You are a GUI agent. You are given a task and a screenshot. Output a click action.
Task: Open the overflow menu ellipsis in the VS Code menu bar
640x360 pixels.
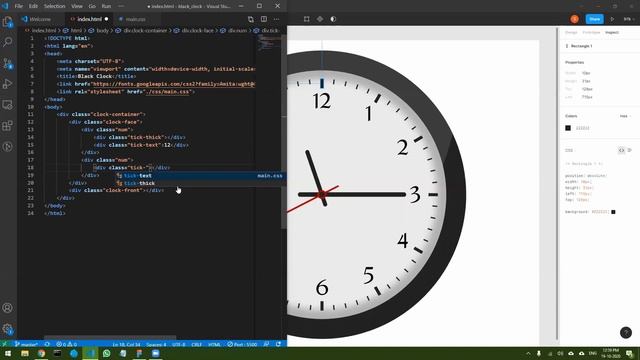pyautogui.click(x=121, y=6)
